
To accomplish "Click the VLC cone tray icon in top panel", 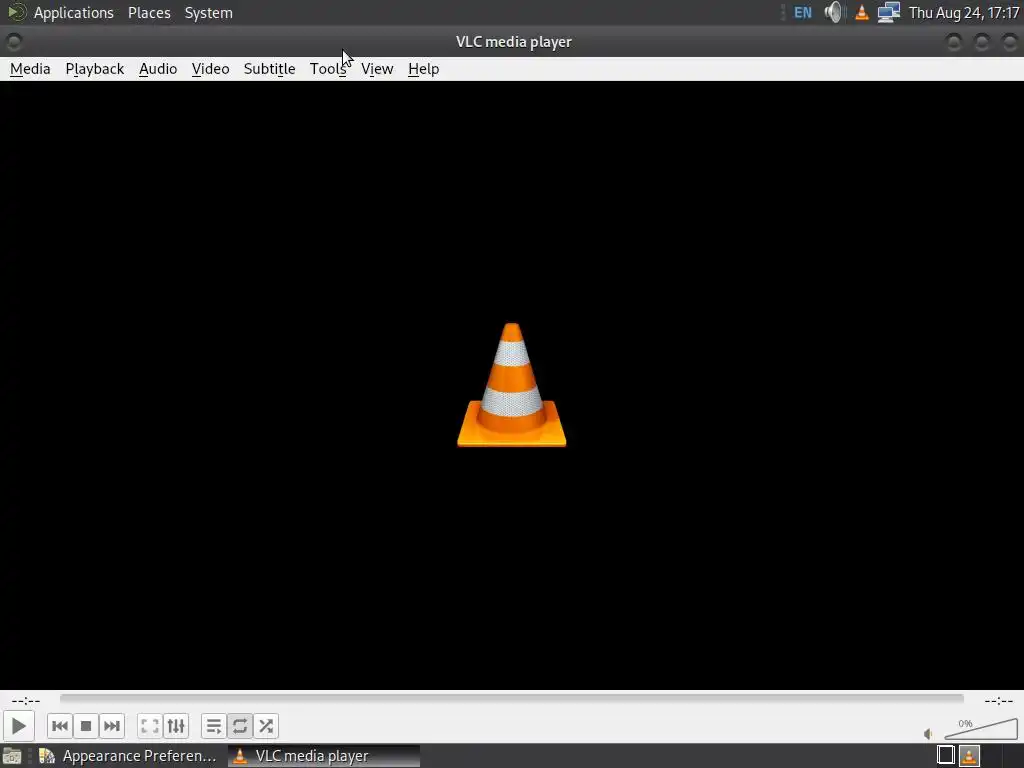I will coord(862,12).
